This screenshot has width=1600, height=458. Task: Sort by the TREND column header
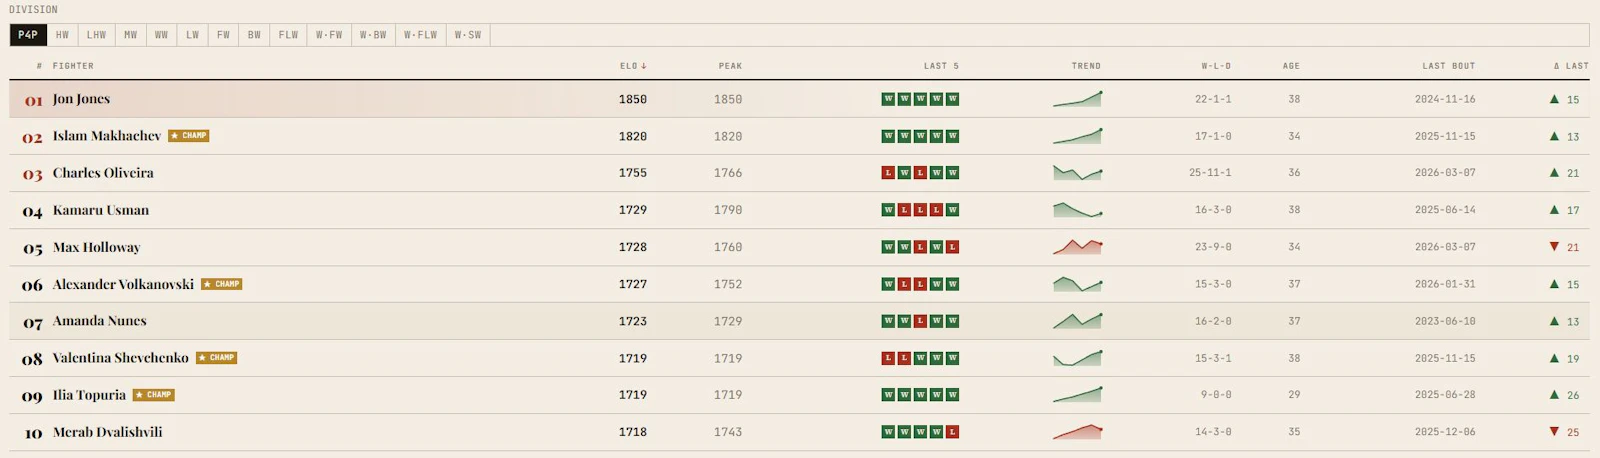tap(1086, 66)
